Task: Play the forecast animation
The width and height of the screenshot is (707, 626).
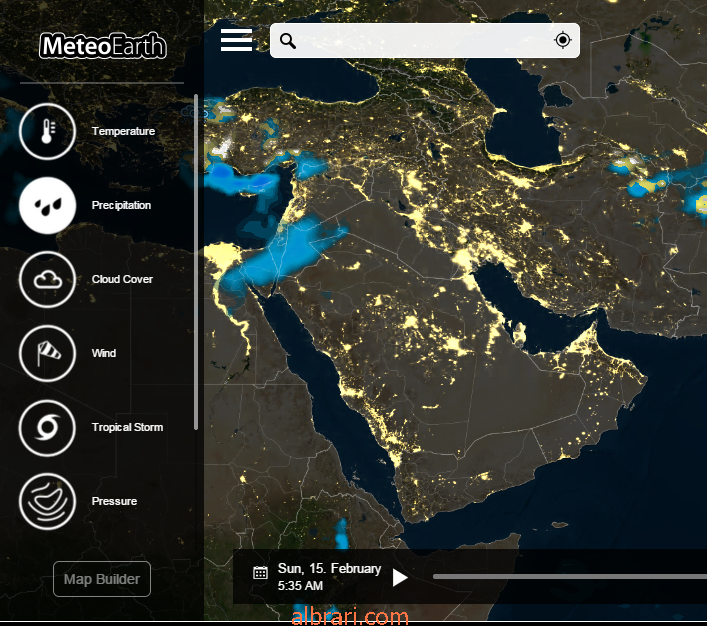Action: (x=399, y=578)
